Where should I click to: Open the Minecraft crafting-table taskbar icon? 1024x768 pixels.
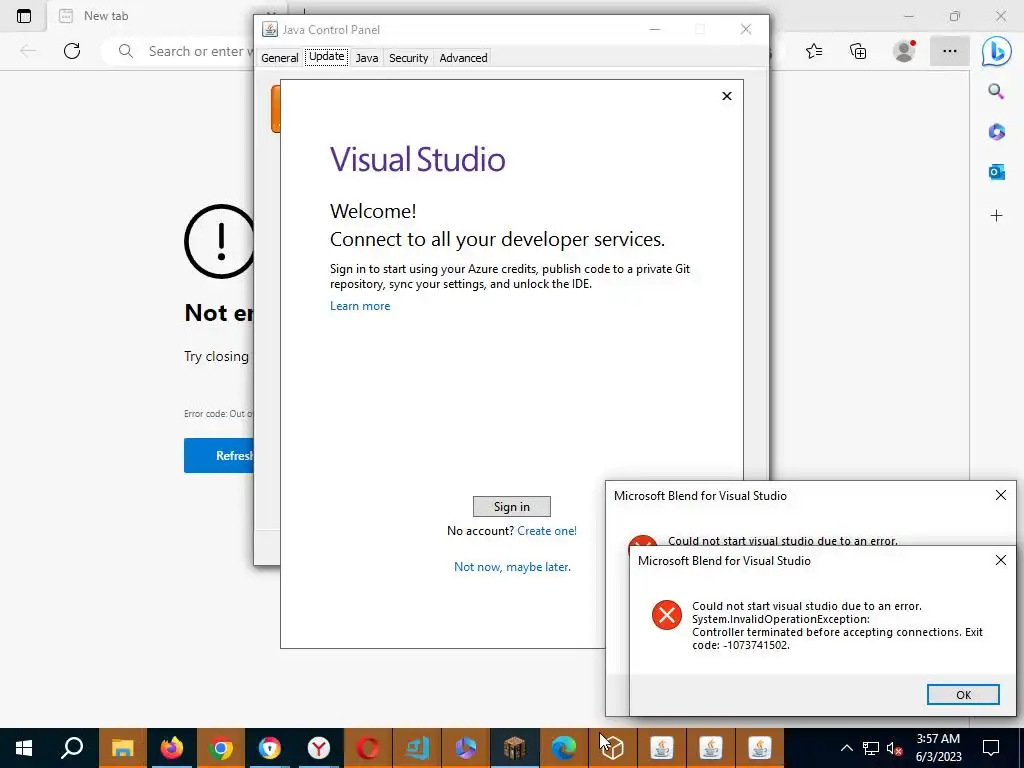pos(515,748)
